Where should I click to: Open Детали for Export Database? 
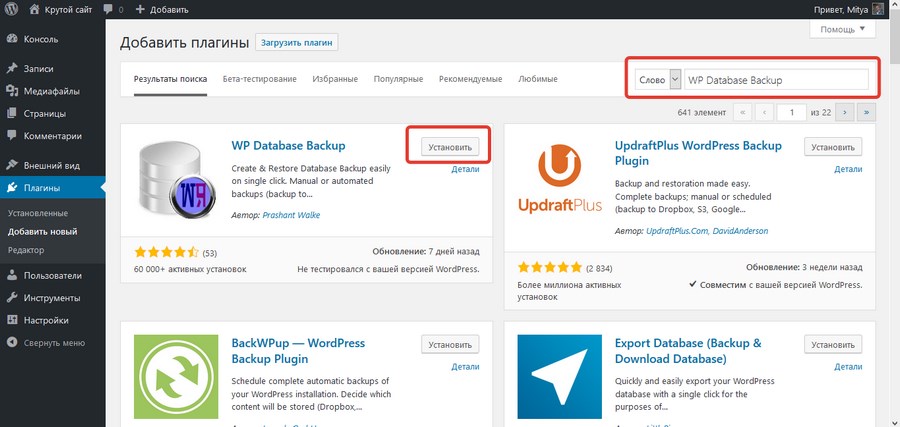tap(848, 366)
